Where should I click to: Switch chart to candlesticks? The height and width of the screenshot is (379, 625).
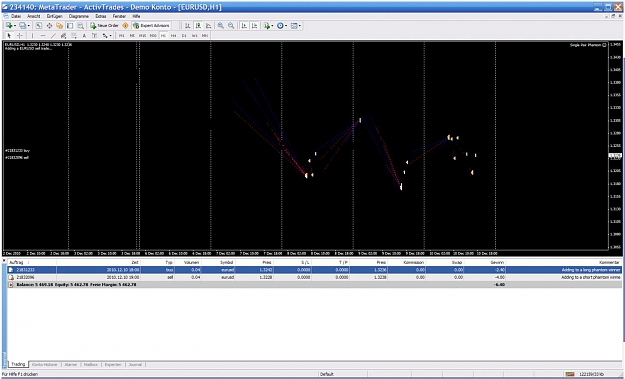click(198, 26)
